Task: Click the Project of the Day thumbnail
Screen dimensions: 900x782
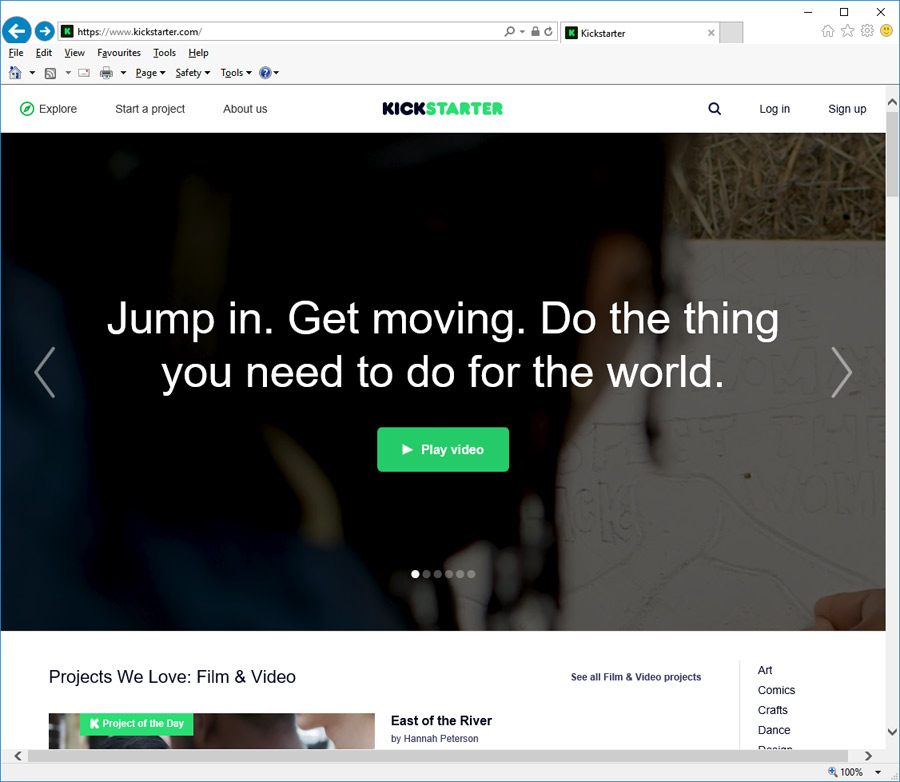Action: click(212, 731)
